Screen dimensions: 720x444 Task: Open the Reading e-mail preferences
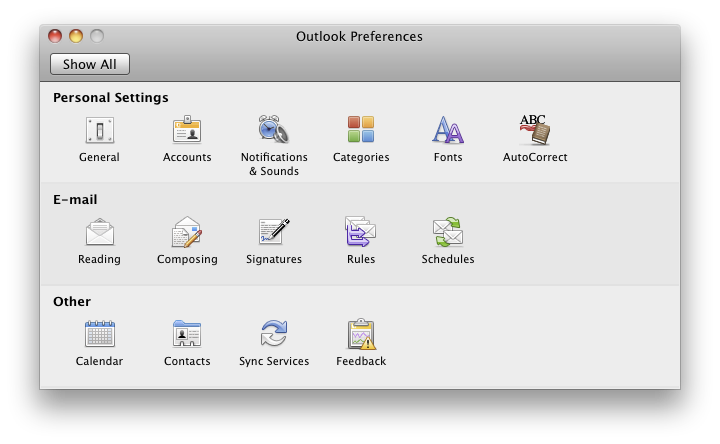point(99,233)
